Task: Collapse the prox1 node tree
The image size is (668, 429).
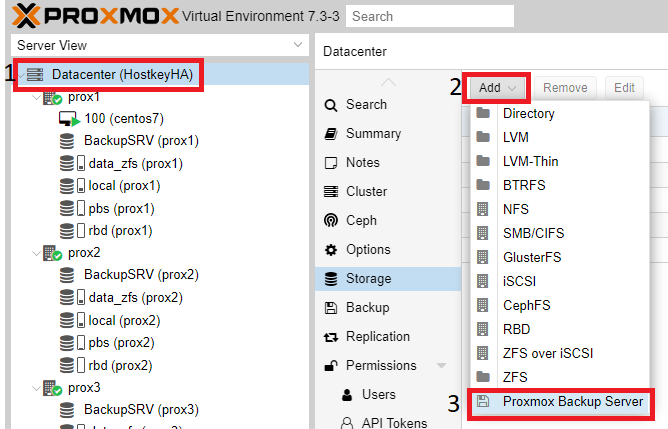Action: pos(36,98)
